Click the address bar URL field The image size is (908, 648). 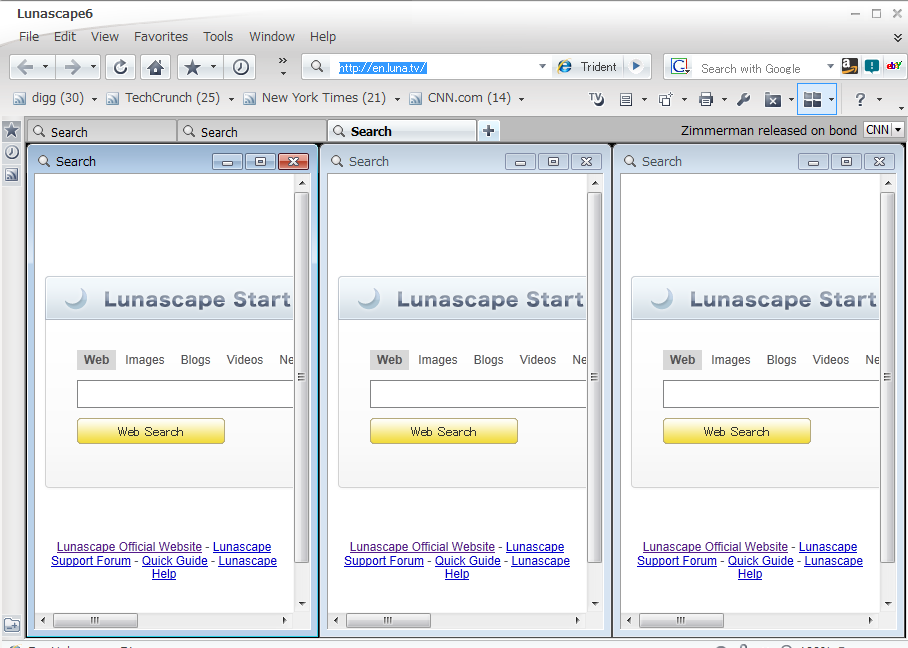point(436,67)
